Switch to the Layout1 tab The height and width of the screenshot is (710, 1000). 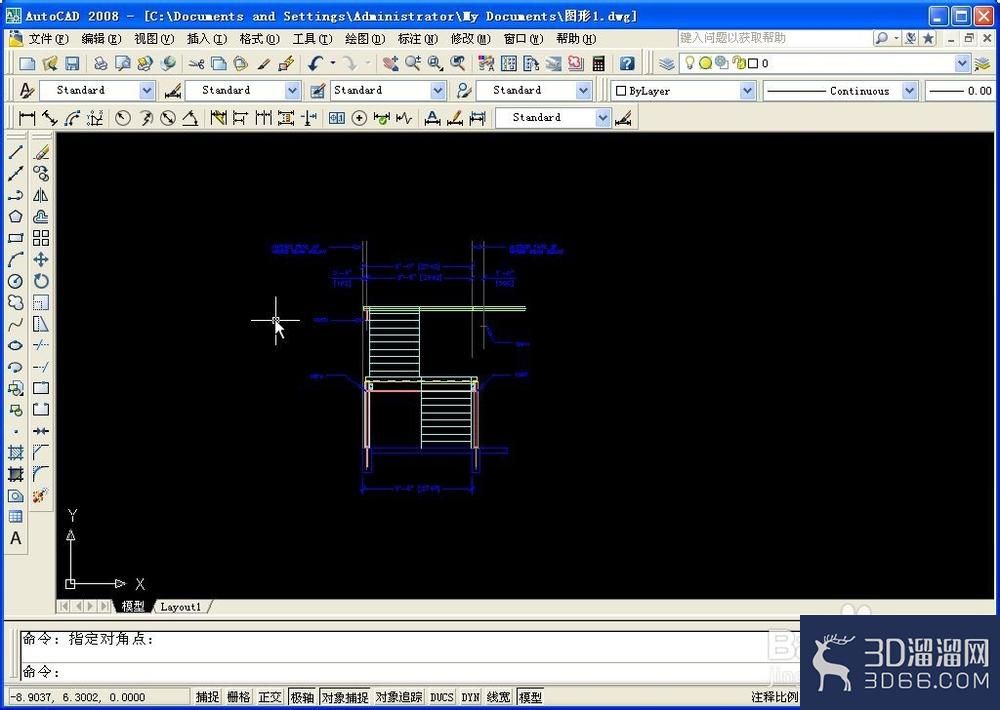pos(180,607)
